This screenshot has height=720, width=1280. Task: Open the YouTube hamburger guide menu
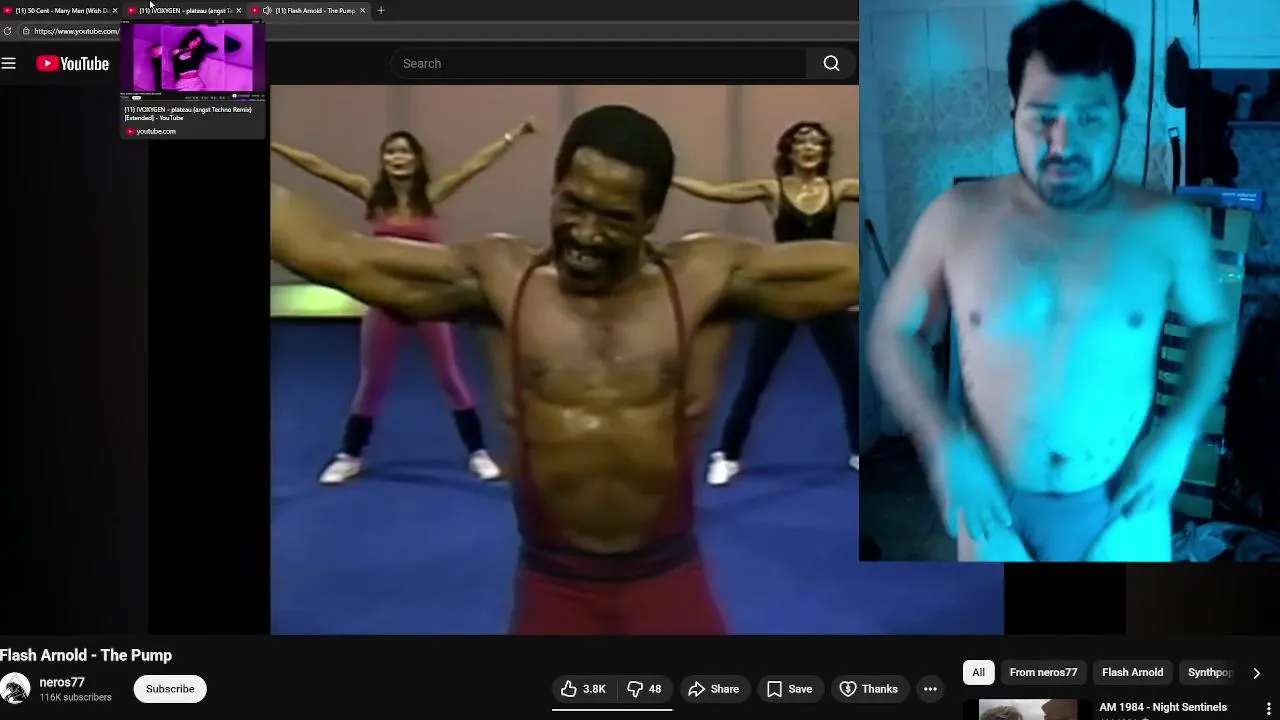[9, 63]
